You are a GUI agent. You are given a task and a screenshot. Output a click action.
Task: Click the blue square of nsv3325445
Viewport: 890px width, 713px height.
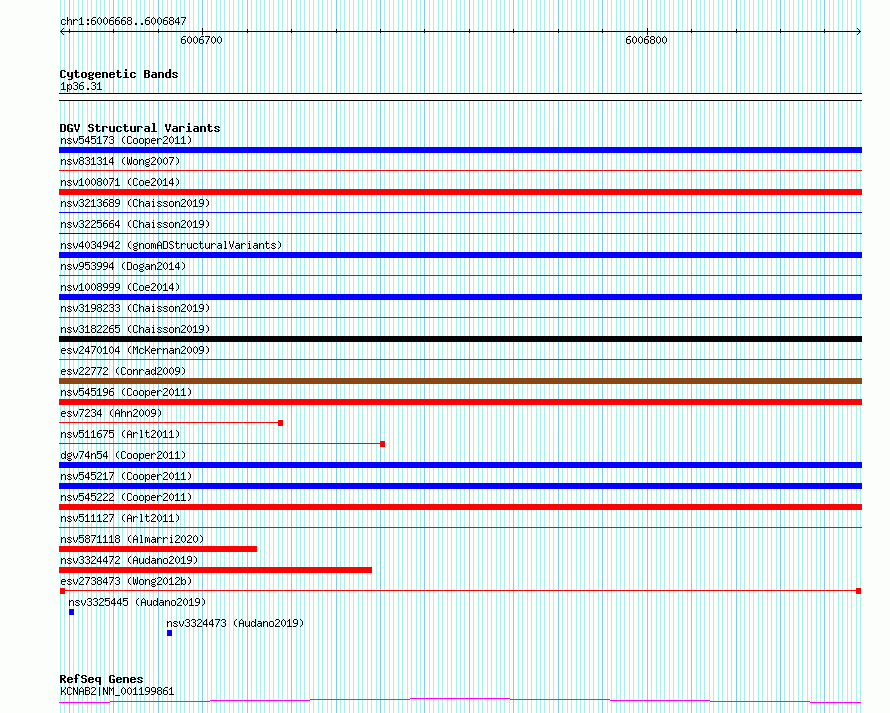coord(72,612)
